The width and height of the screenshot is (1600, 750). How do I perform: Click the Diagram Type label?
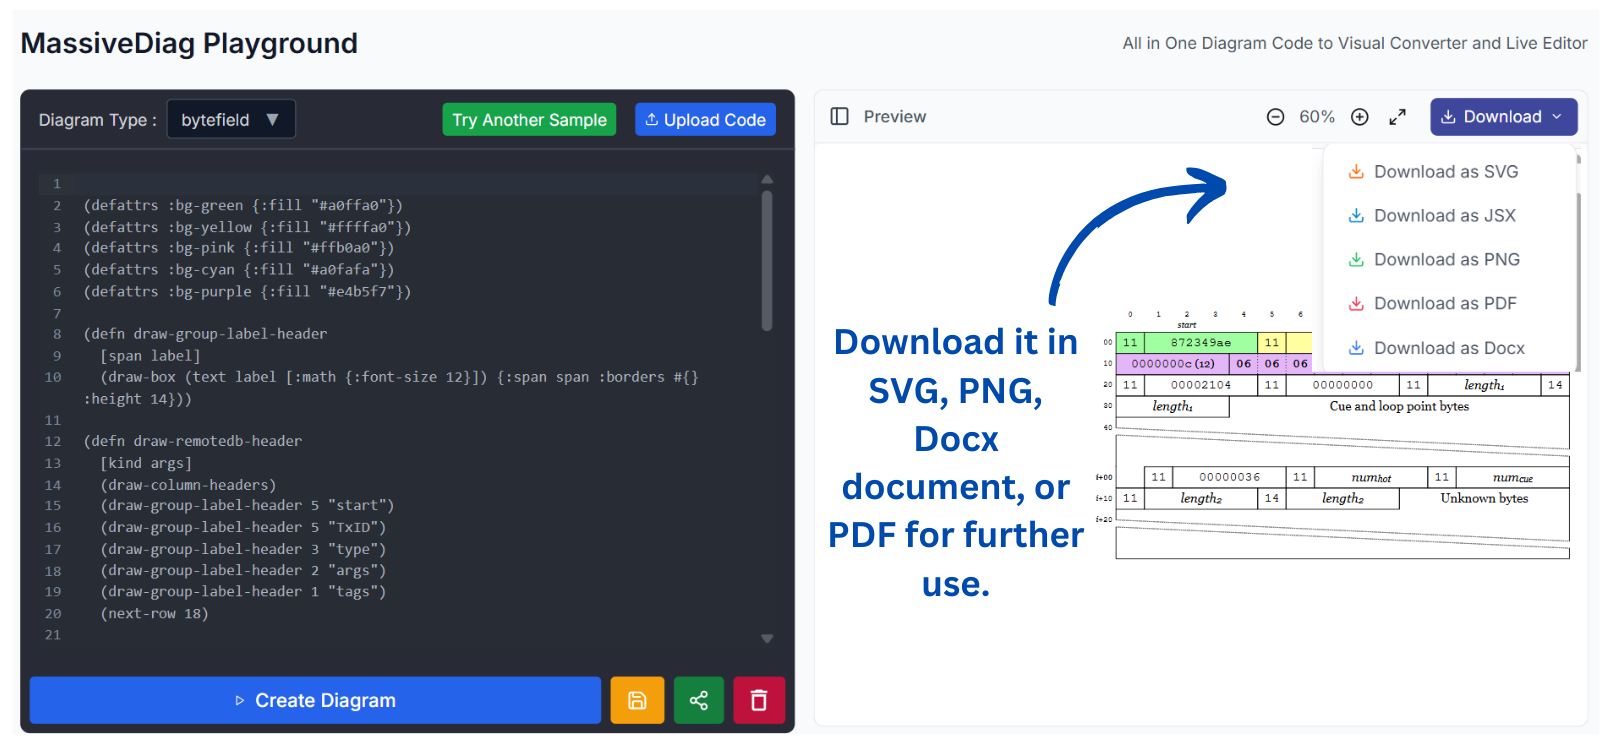[x=98, y=120]
